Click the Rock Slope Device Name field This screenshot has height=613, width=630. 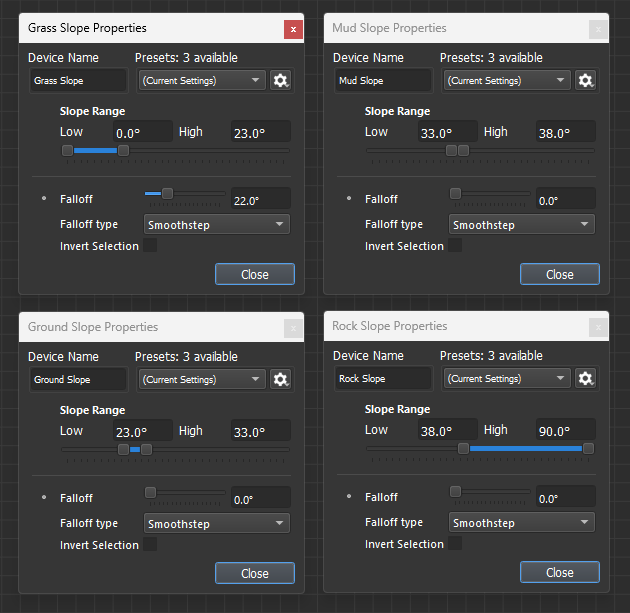[x=384, y=379]
